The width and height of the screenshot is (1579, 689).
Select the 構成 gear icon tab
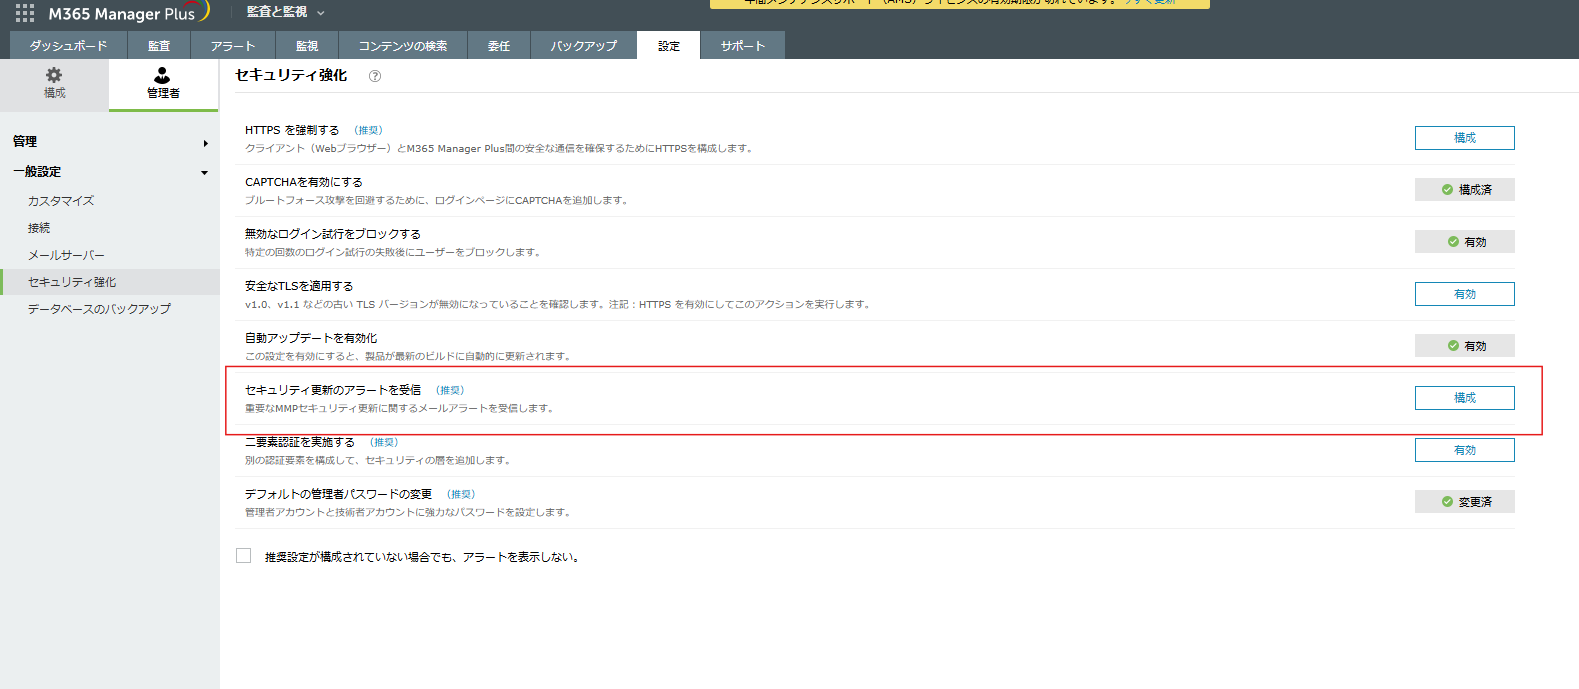54,83
